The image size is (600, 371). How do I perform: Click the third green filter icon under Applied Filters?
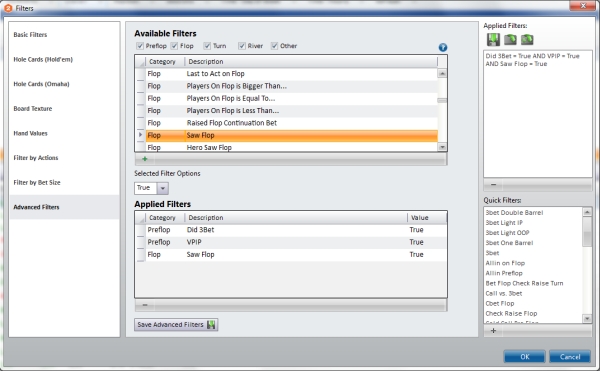pos(527,39)
